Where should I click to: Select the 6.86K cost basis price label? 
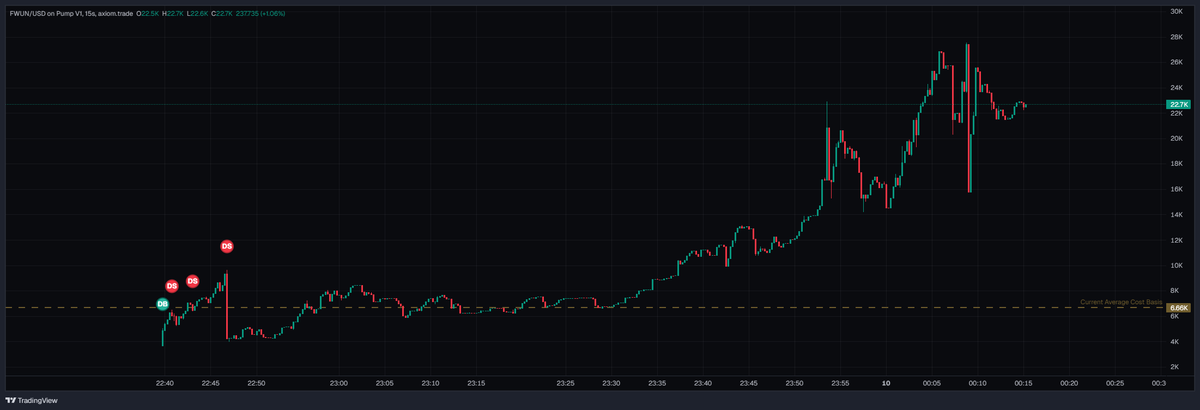click(1178, 308)
